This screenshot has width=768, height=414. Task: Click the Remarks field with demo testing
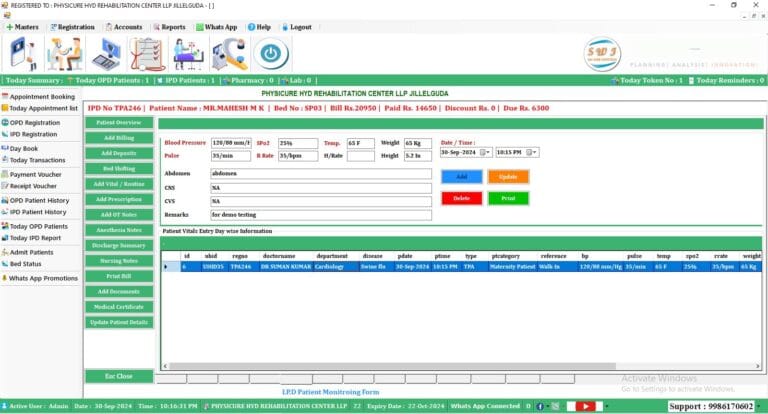(321, 215)
